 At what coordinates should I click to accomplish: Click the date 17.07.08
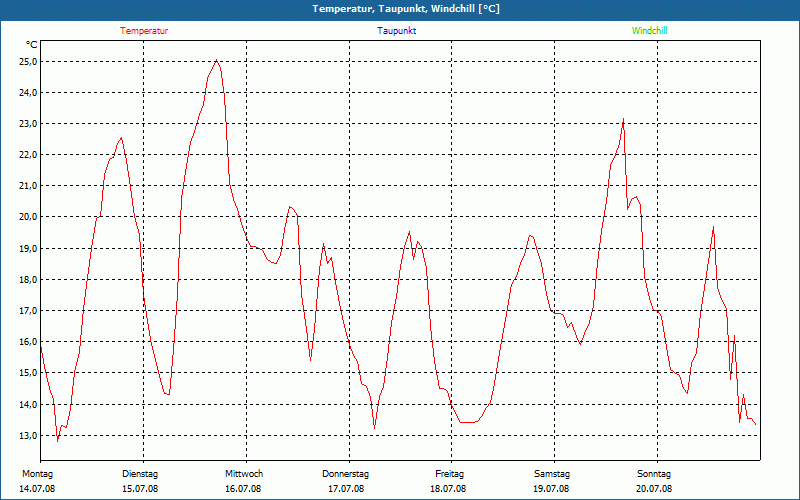pyautogui.click(x=346, y=489)
